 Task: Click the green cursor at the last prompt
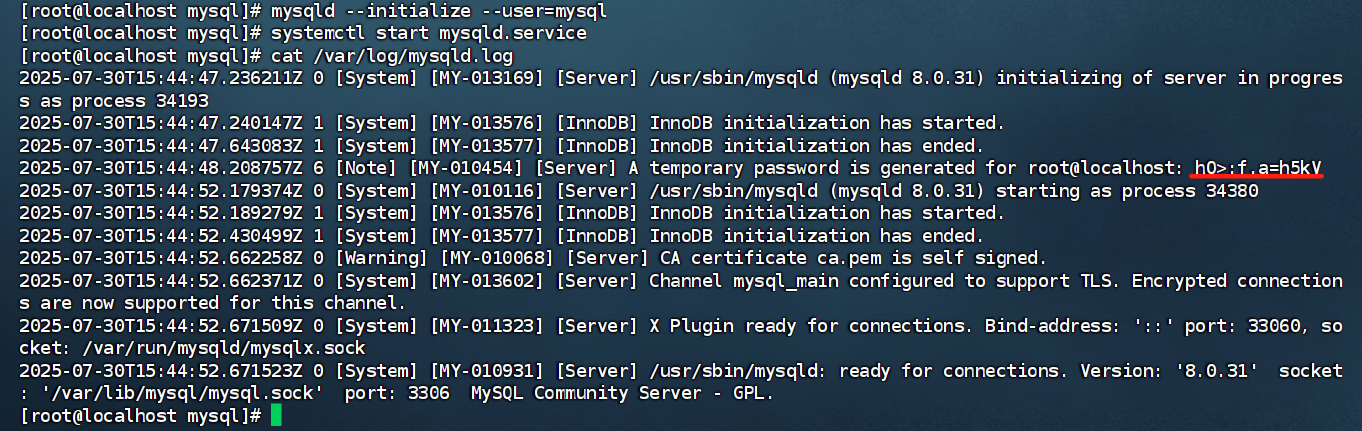[x=276, y=415]
